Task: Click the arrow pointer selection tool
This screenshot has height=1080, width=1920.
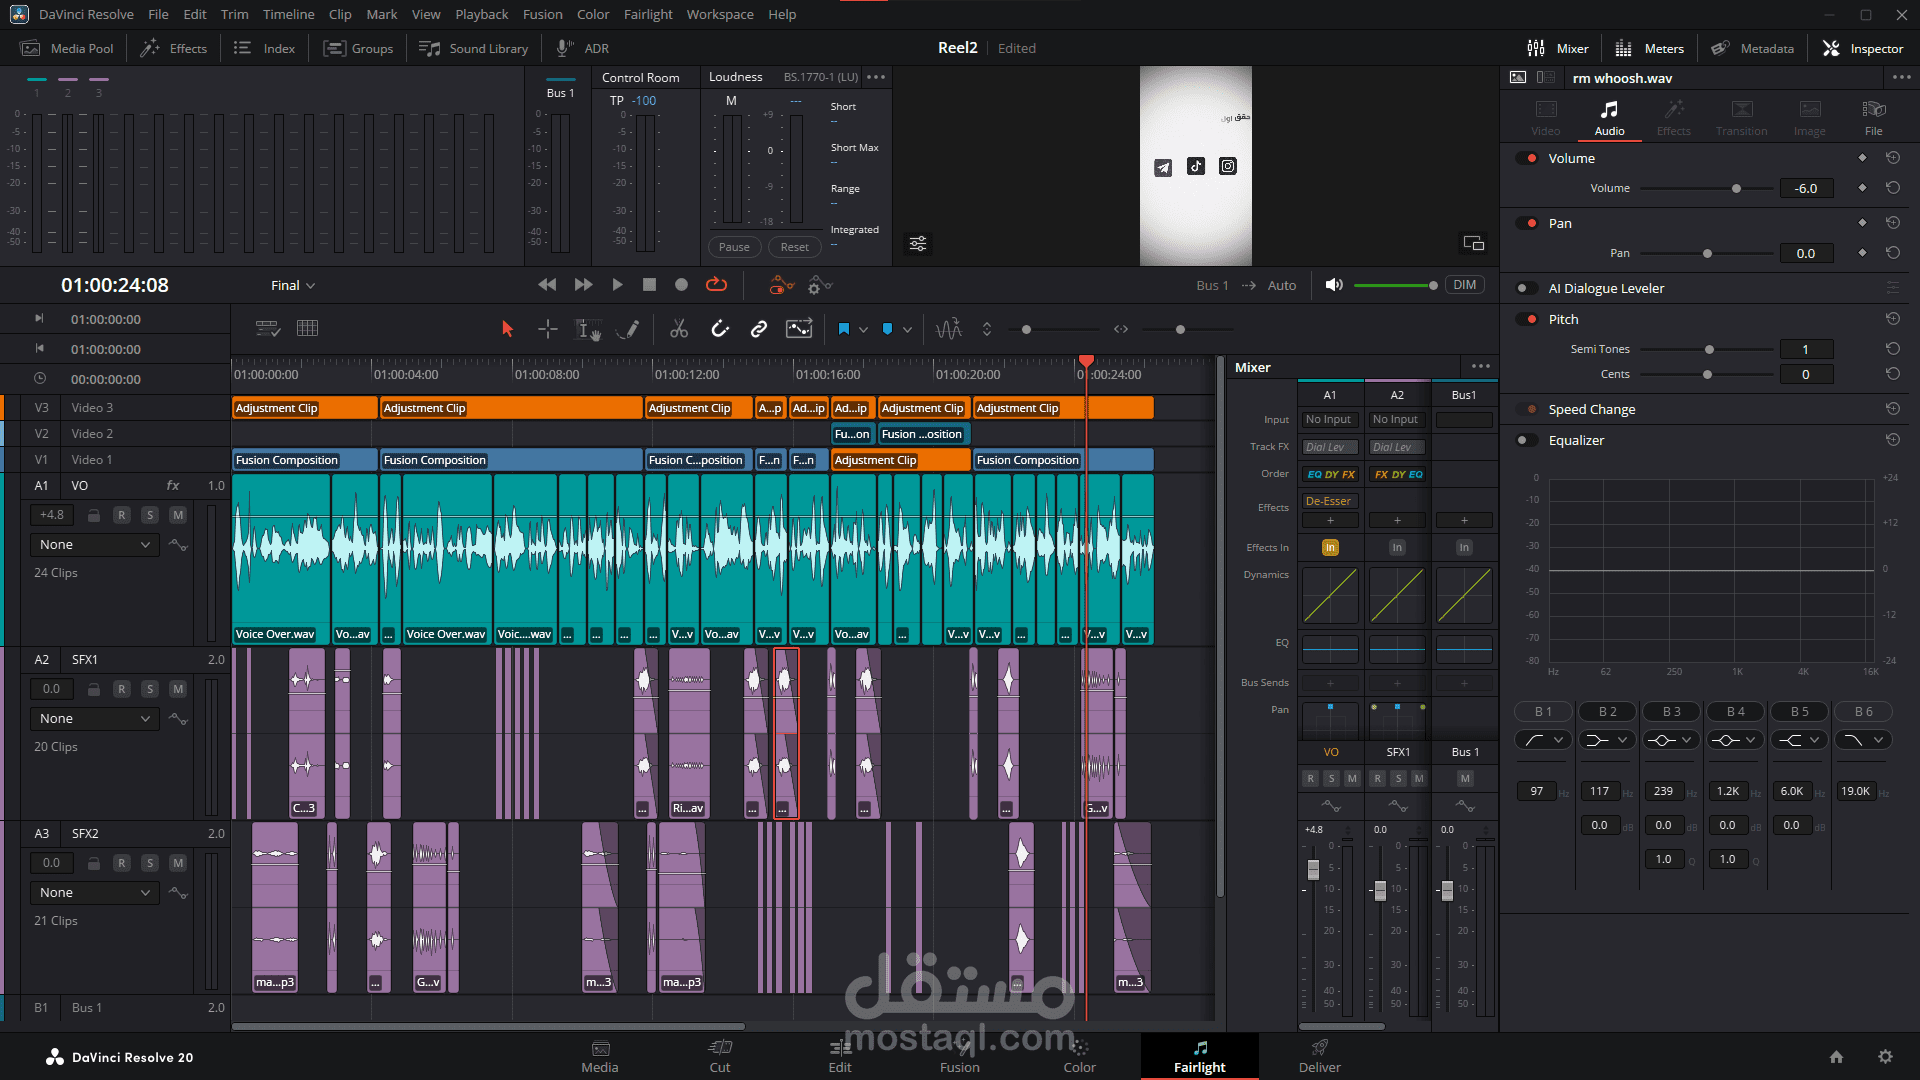Action: [x=507, y=329]
